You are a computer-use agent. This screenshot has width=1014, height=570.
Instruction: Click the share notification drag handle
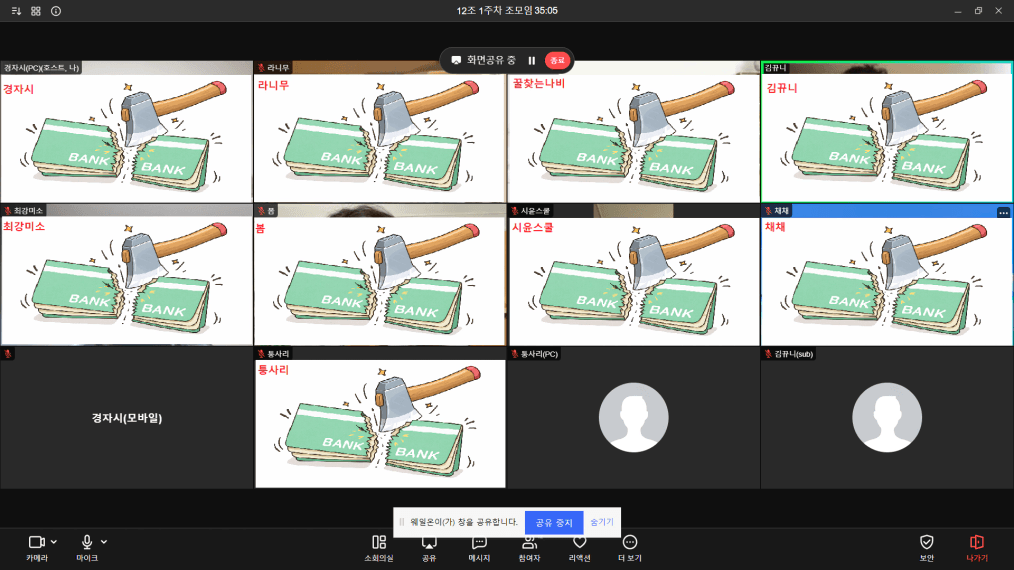(402, 522)
